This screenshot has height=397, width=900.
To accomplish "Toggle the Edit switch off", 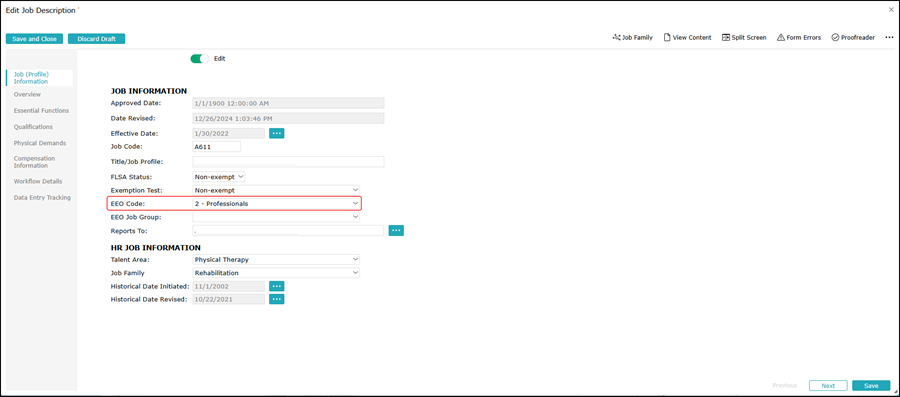I will coord(200,59).
